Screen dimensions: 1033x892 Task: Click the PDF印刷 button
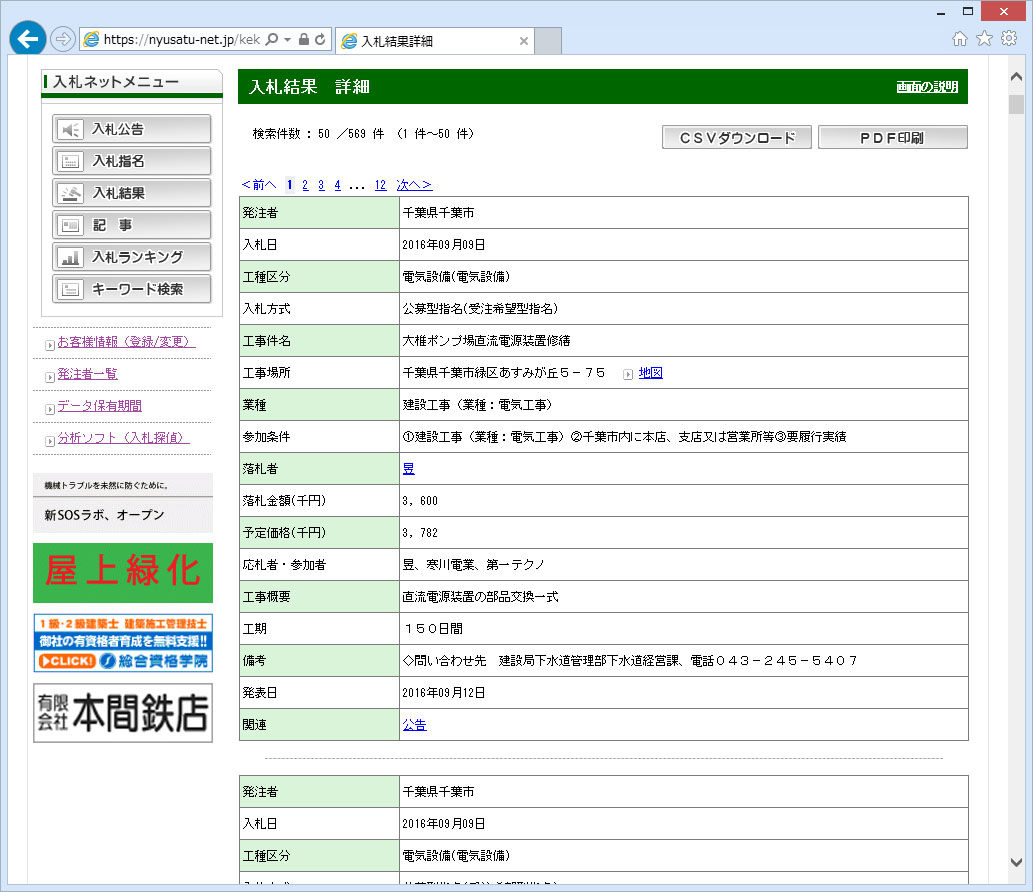click(x=893, y=137)
